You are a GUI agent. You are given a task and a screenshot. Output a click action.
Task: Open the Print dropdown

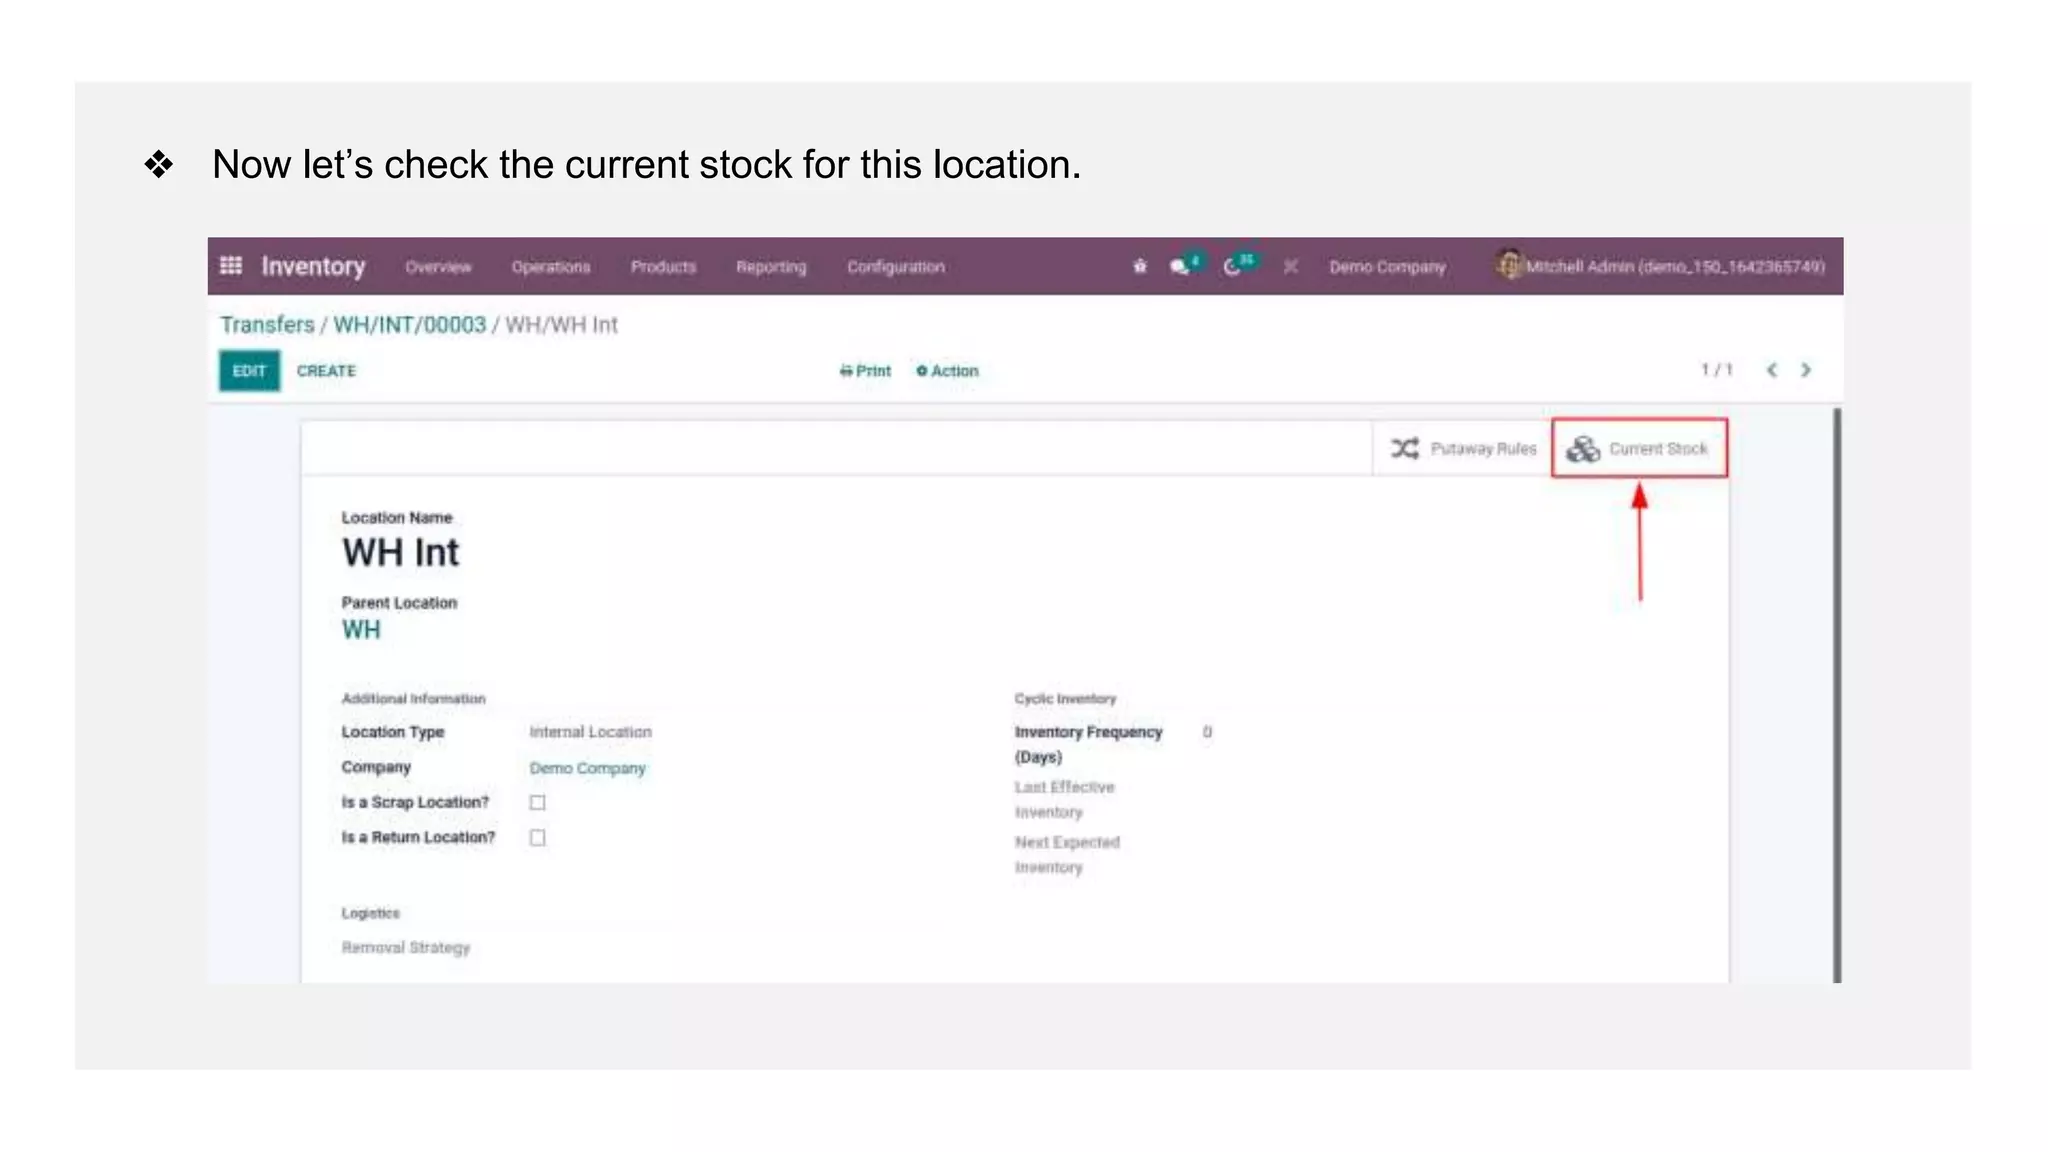865,371
